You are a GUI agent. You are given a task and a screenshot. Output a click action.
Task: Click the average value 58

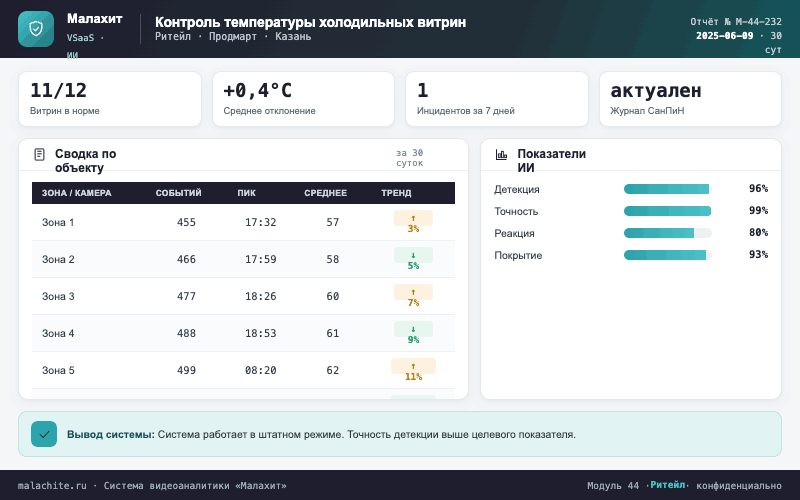pos(333,259)
